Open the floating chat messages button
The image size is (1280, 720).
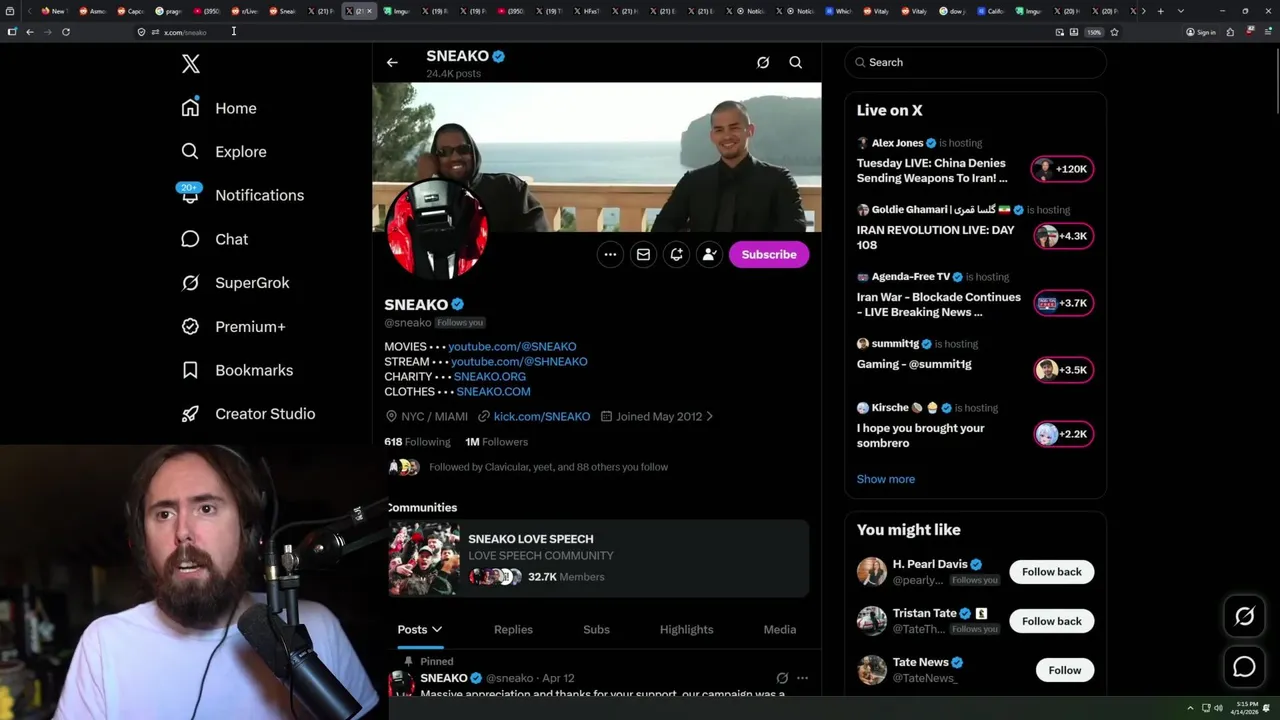[1244, 667]
